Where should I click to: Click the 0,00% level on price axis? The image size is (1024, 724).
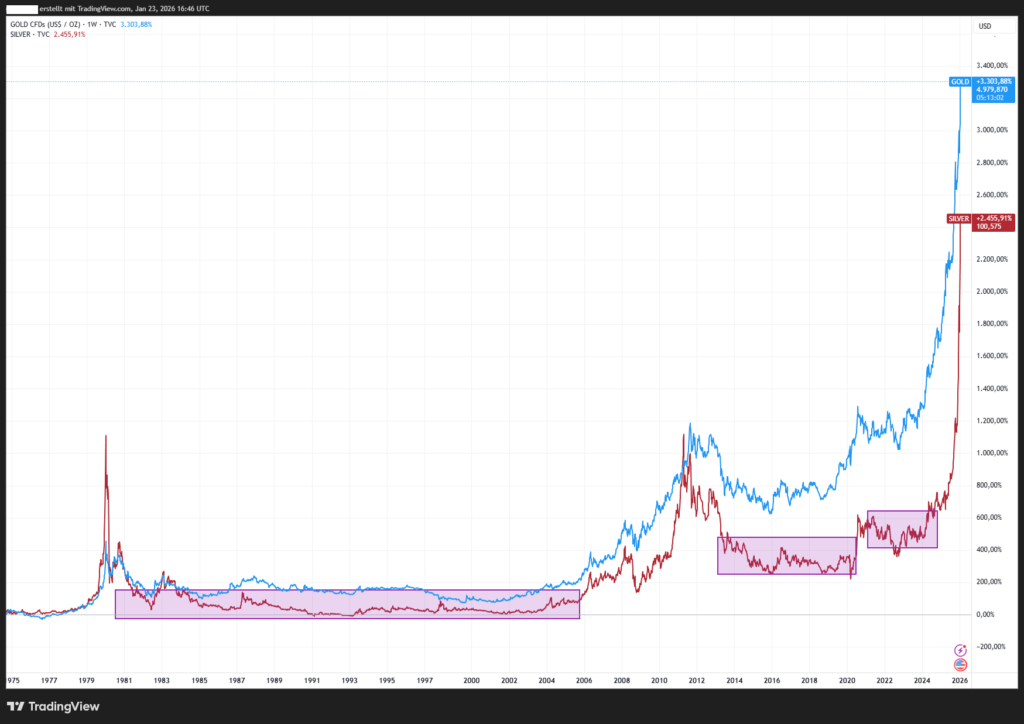989,614
